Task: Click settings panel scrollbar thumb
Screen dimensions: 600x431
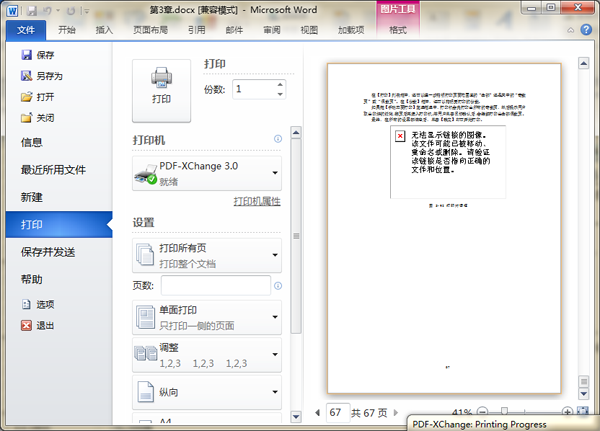Action: 296,236
